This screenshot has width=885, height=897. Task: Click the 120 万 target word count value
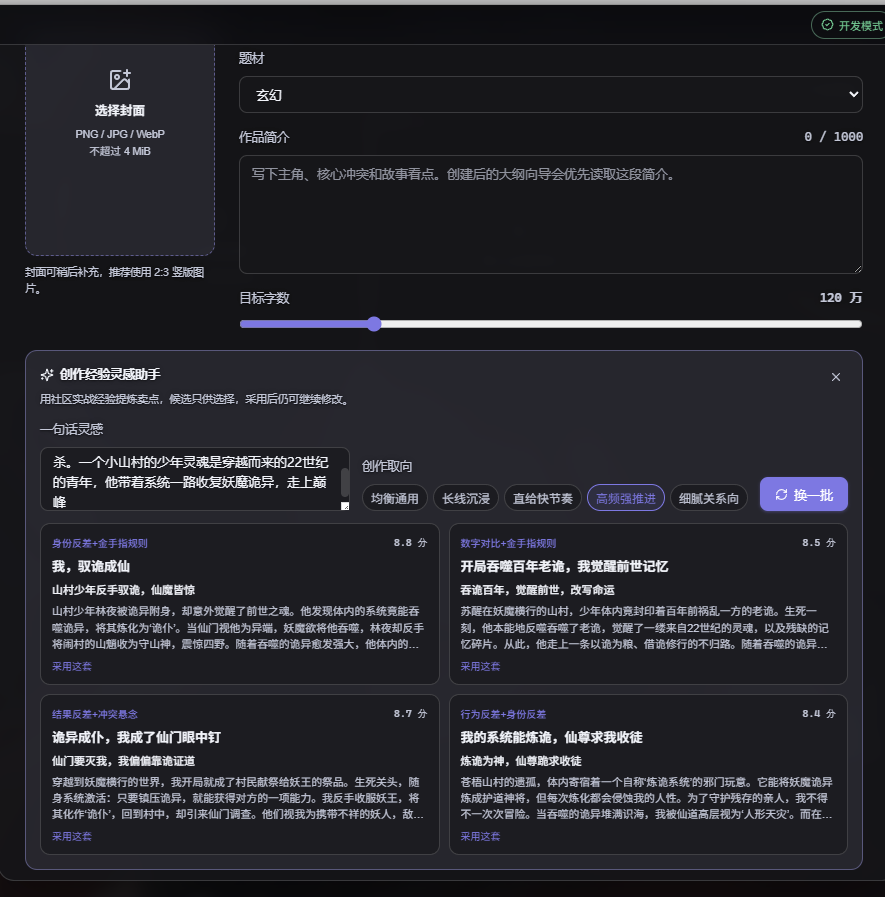tap(840, 297)
